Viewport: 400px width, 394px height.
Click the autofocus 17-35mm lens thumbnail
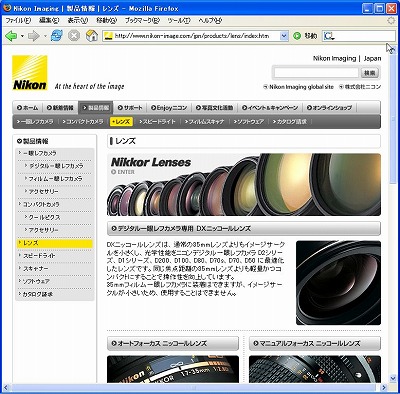click(x=173, y=369)
